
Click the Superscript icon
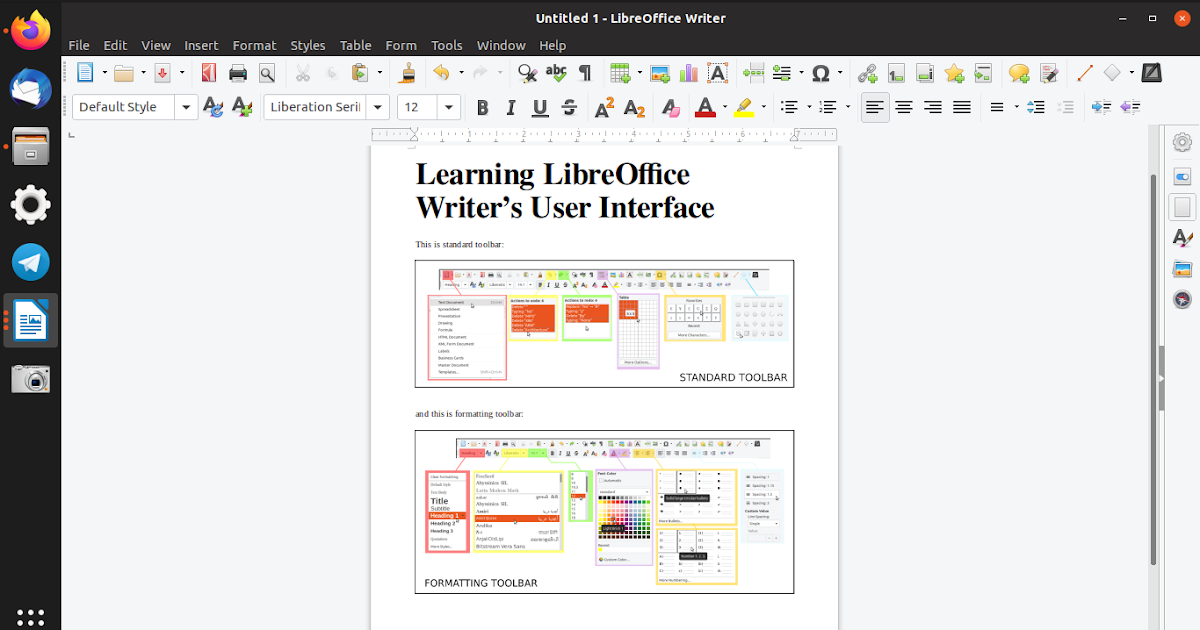point(605,107)
